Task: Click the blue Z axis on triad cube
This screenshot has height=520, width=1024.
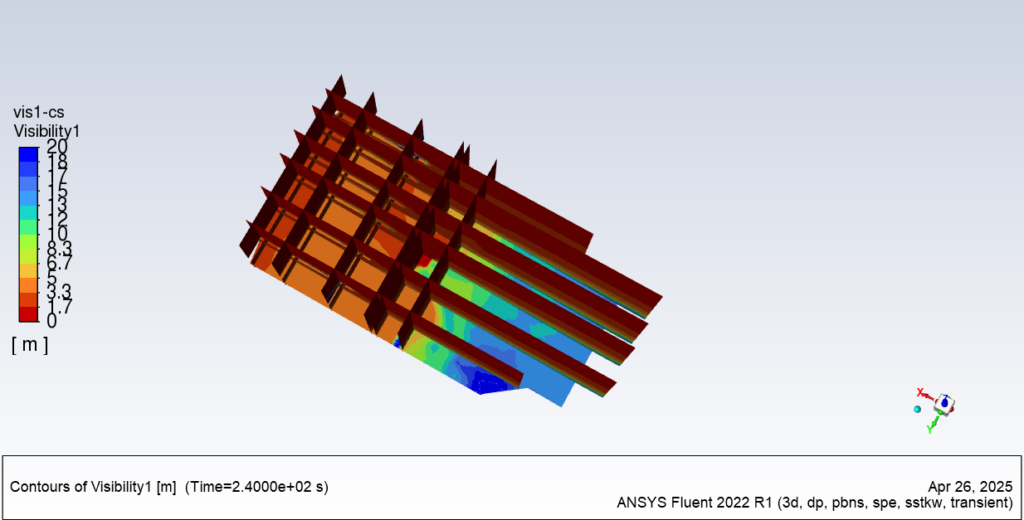Action: [945, 402]
